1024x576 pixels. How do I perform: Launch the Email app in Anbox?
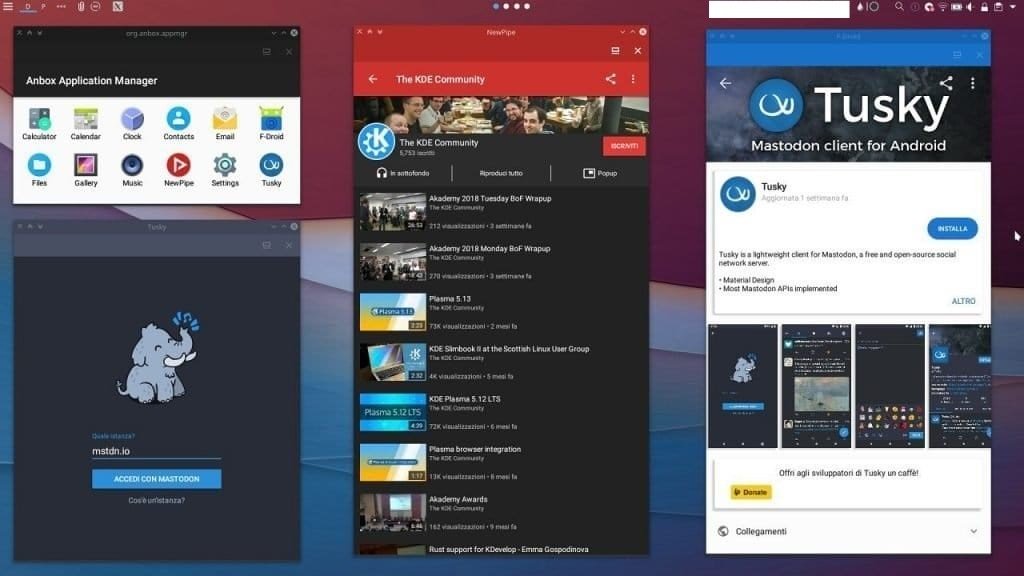coord(225,123)
